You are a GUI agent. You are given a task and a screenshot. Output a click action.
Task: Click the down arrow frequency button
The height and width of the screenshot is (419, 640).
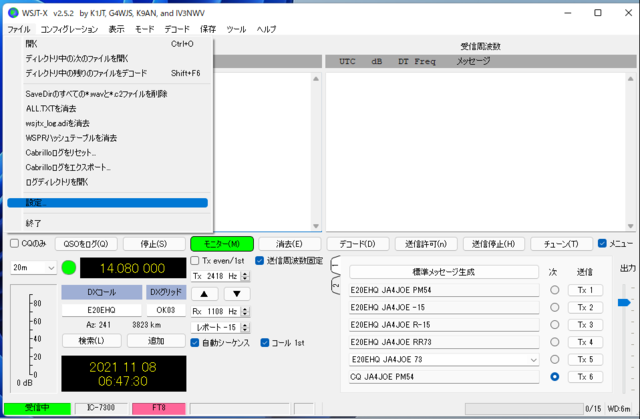coord(237,294)
